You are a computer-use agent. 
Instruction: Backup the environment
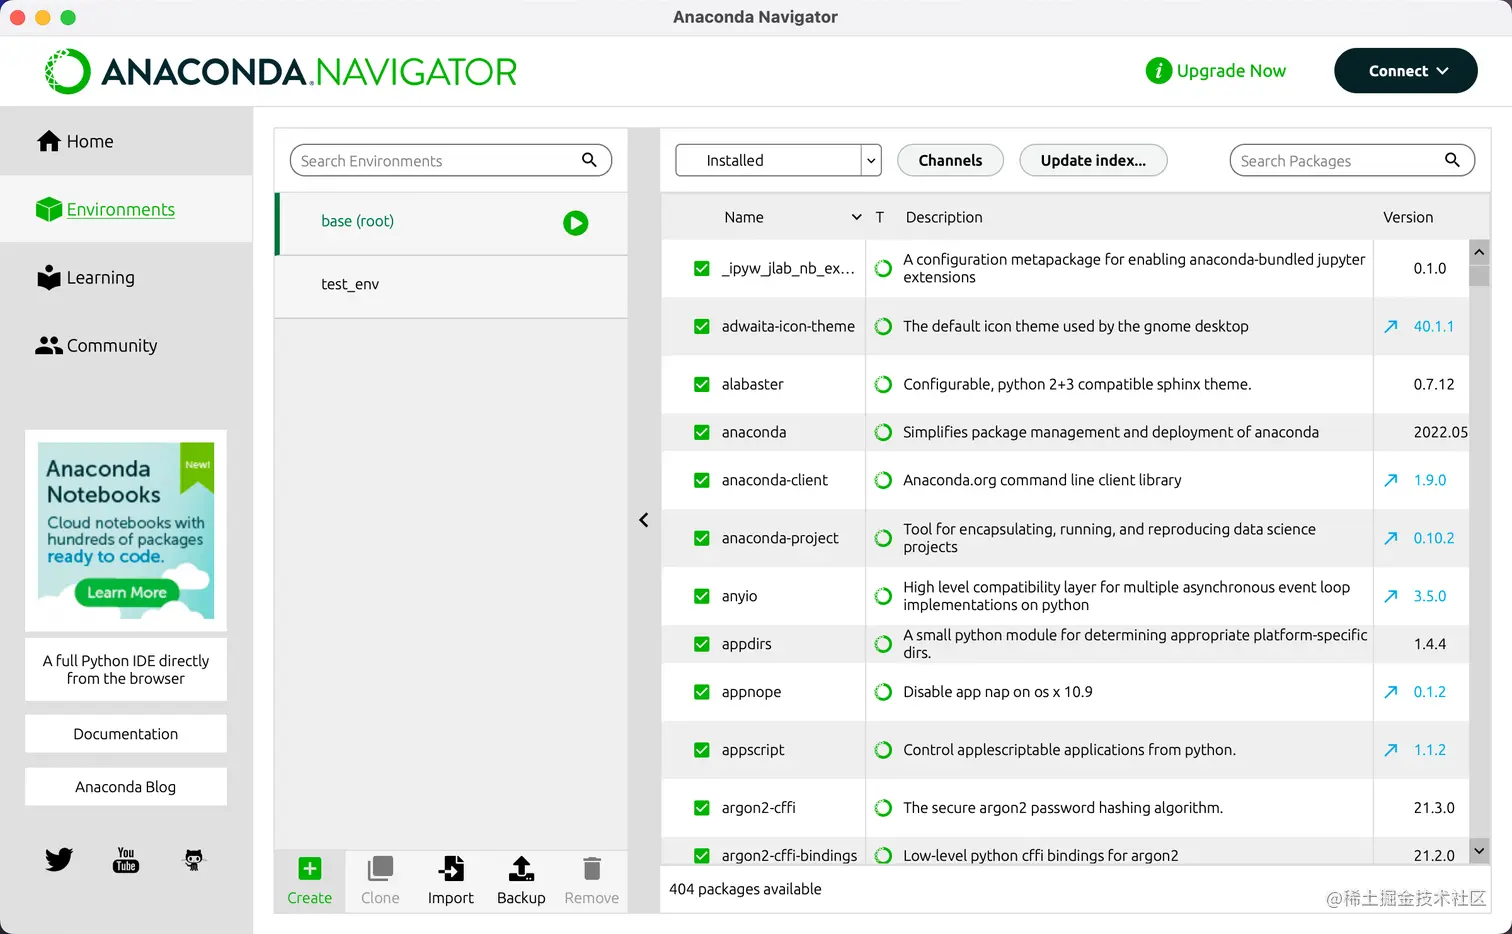(521, 881)
